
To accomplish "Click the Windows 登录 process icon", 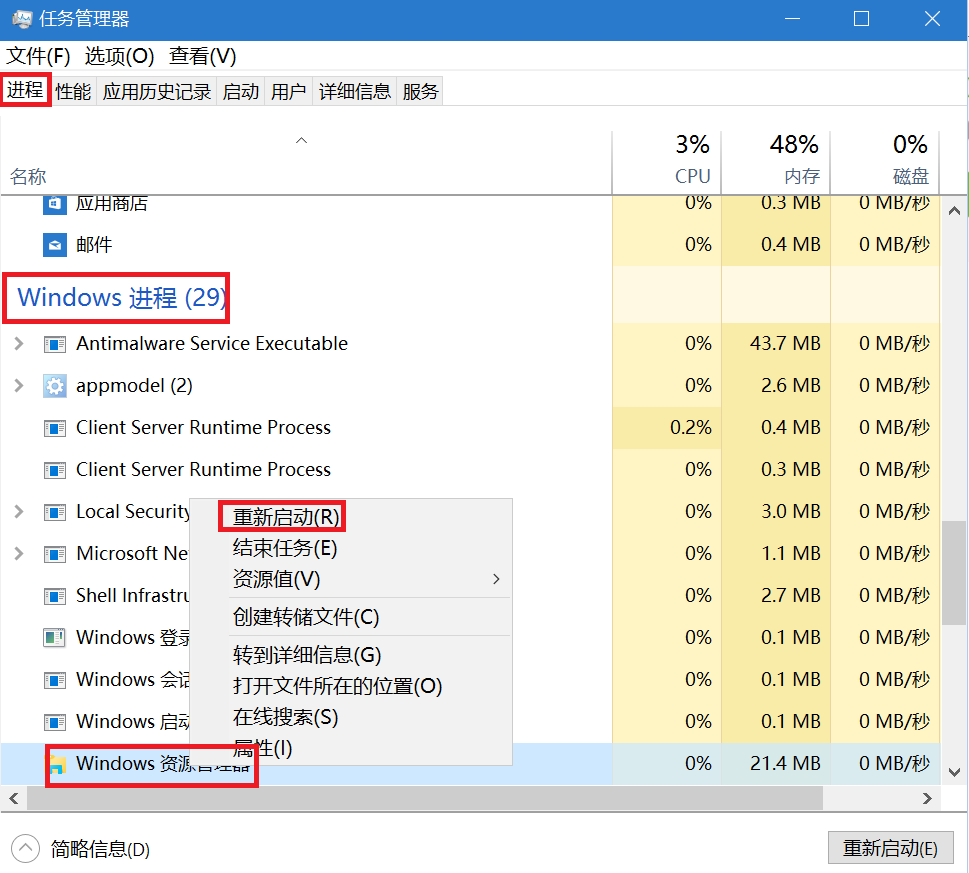I will coord(54,638).
